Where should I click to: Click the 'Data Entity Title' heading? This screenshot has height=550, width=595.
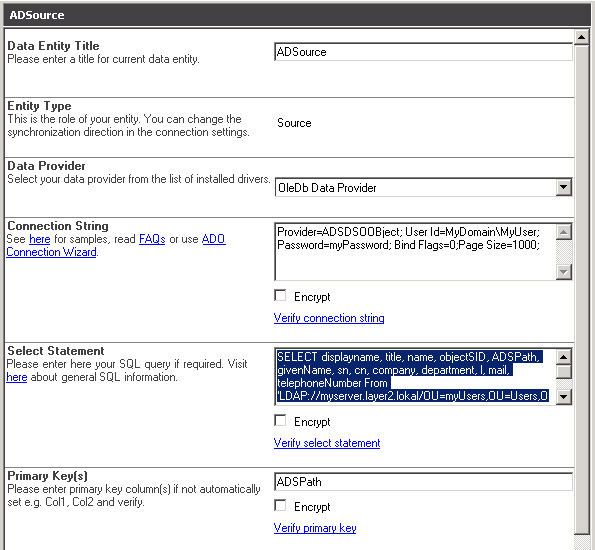point(54,46)
